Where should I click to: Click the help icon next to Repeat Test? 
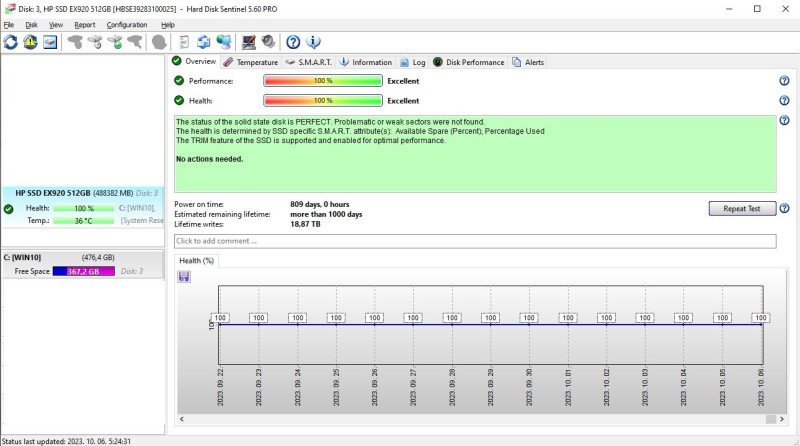pyautogui.click(x=784, y=208)
